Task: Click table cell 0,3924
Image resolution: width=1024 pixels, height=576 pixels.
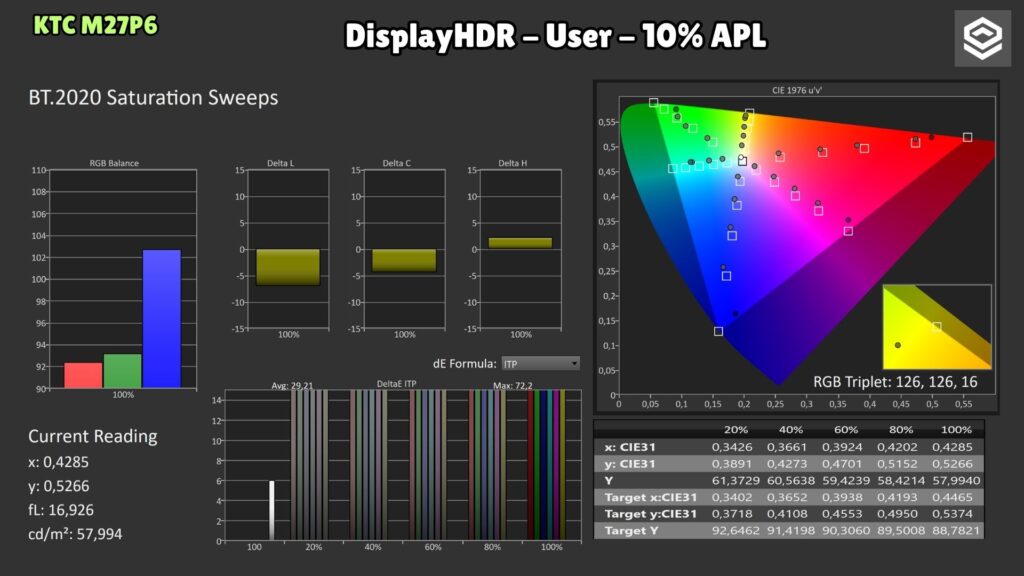Action: point(842,447)
